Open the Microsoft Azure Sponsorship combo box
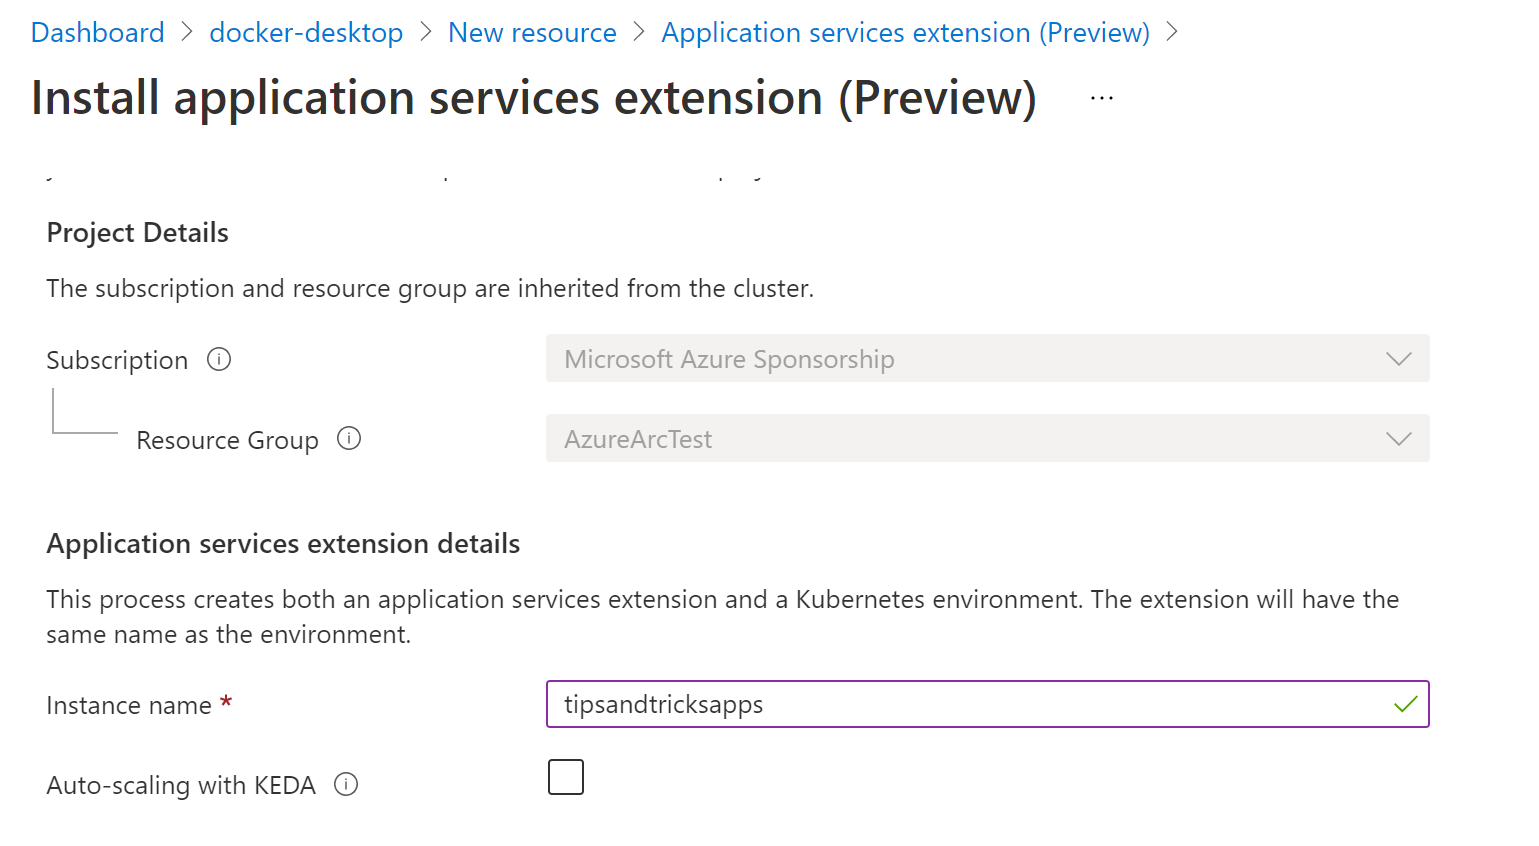This screenshot has width=1539, height=846. [x=988, y=358]
